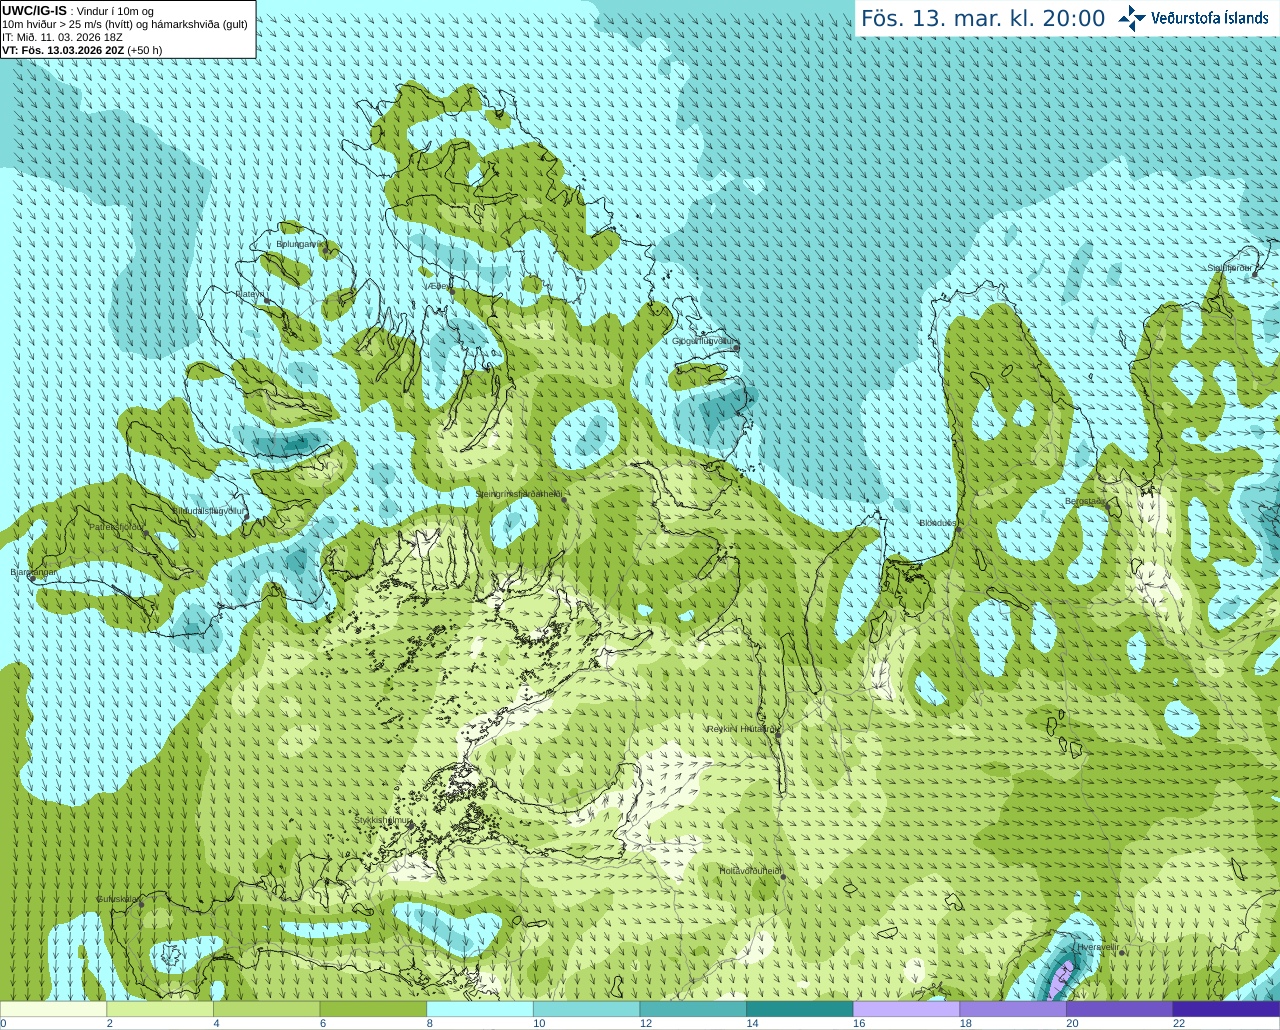Click the 2–4 m/s legend color swatch
The height and width of the screenshot is (1030, 1280).
tap(160, 1009)
